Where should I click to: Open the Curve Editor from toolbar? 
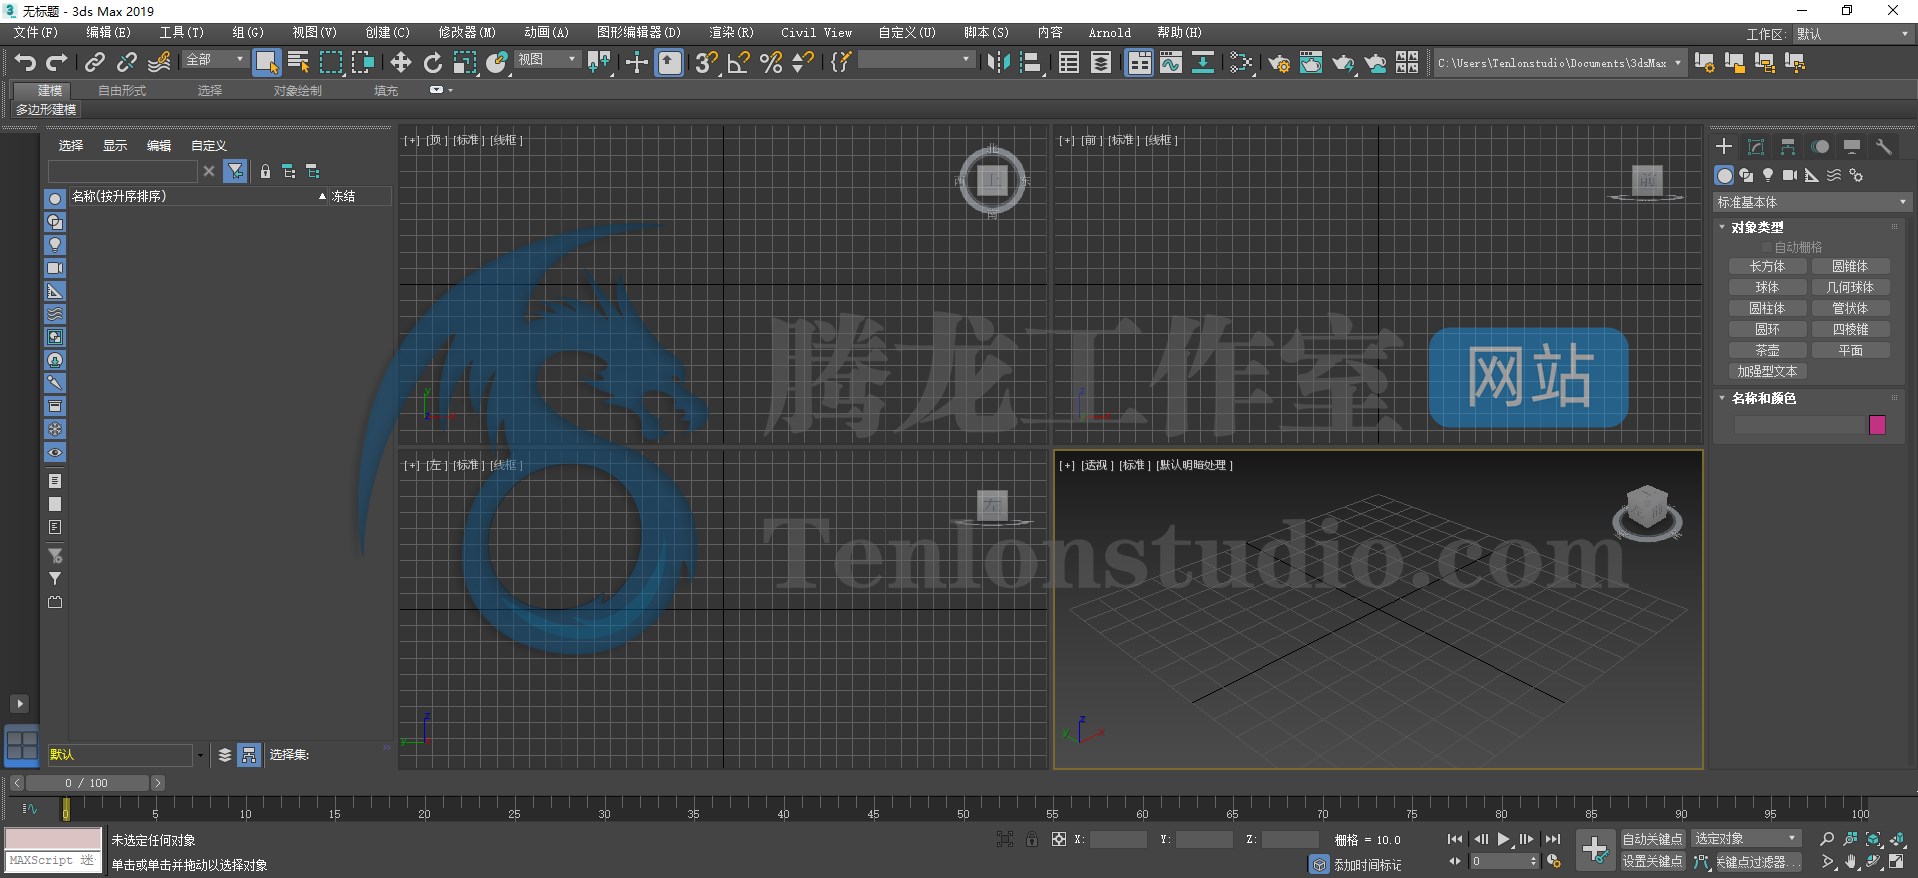tap(1171, 63)
